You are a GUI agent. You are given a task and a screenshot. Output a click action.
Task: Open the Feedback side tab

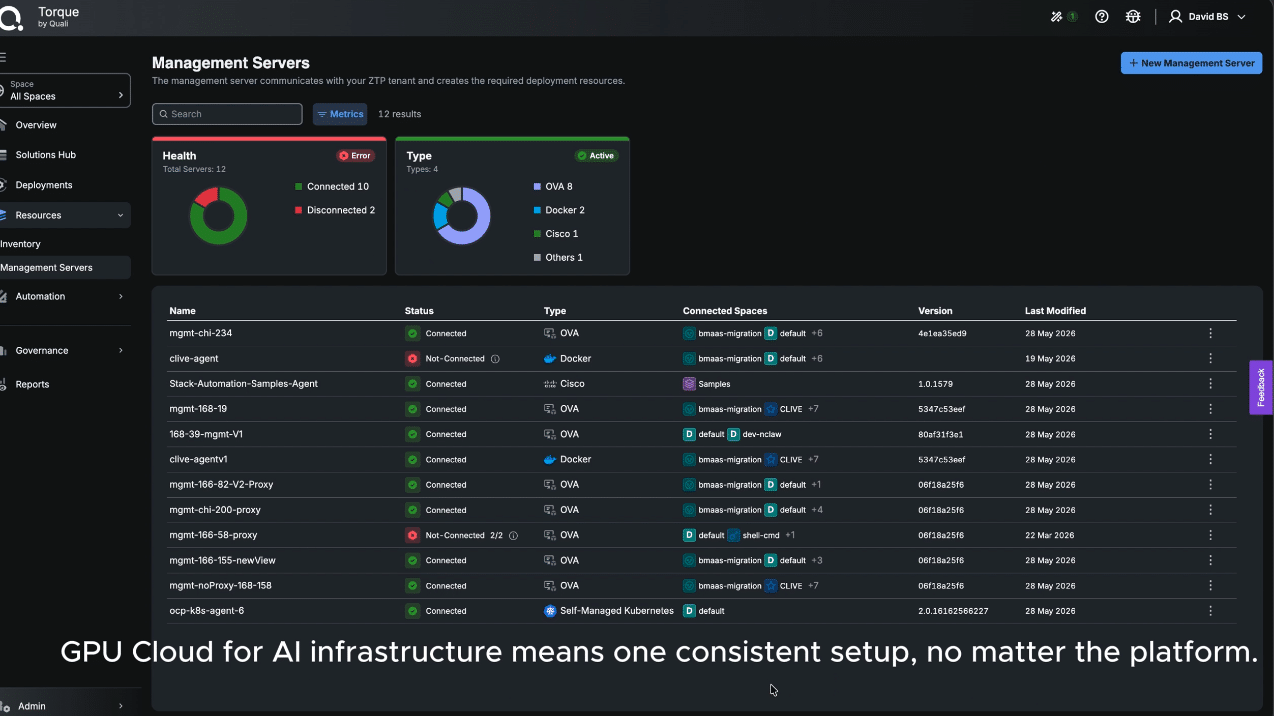(x=1261, y=387)
